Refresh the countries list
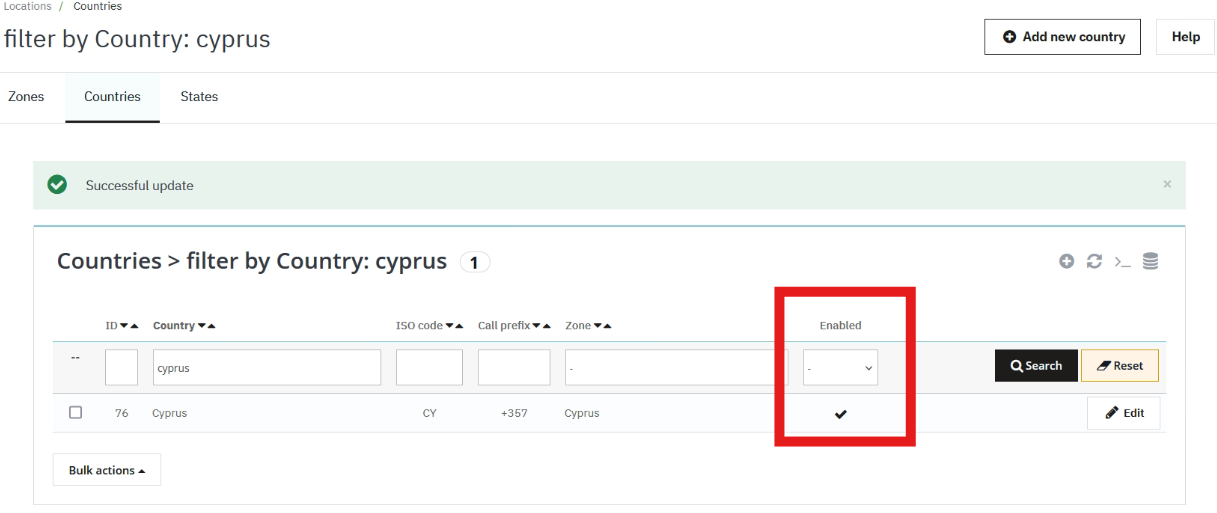This screenshot has width=1217, height=513. click(x=1094, y=261)
